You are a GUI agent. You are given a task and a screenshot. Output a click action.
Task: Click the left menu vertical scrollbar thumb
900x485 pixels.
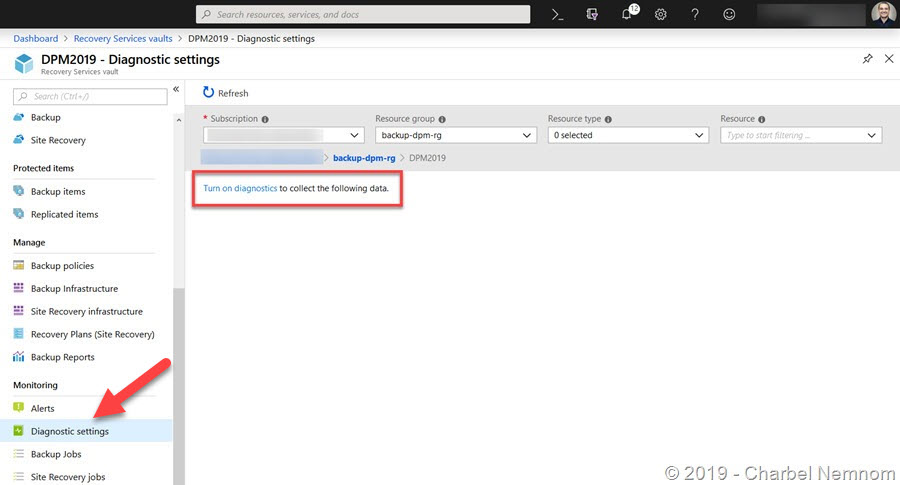[179, 386]
